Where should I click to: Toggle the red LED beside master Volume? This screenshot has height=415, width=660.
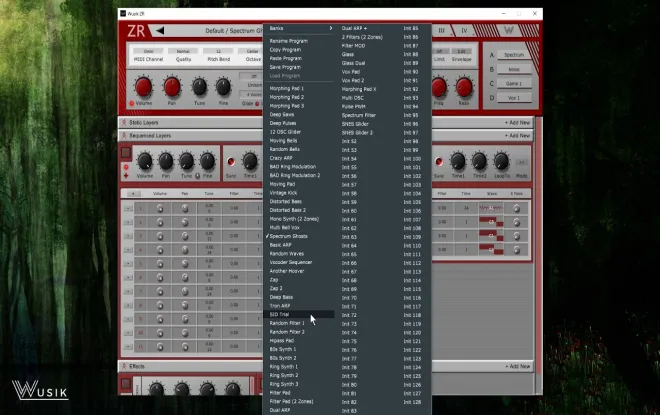point(132,103)
